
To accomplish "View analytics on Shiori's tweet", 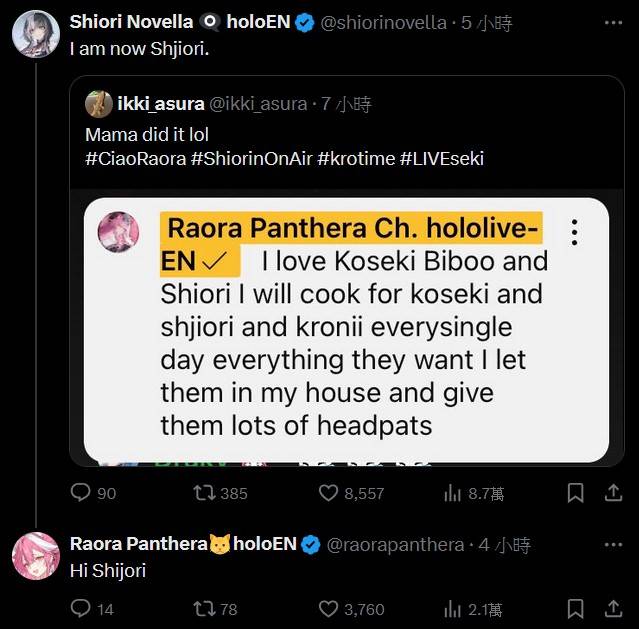I will 452,493.
